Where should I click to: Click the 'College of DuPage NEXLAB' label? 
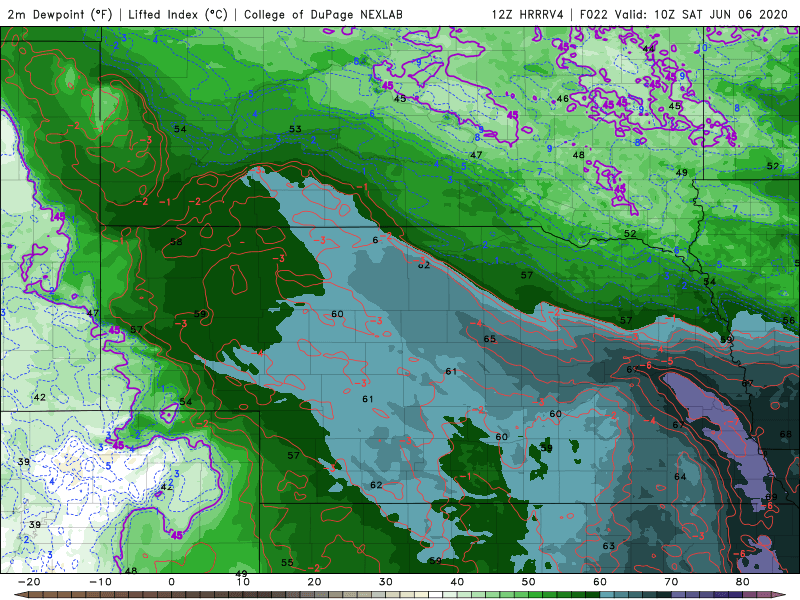point(323,14)
